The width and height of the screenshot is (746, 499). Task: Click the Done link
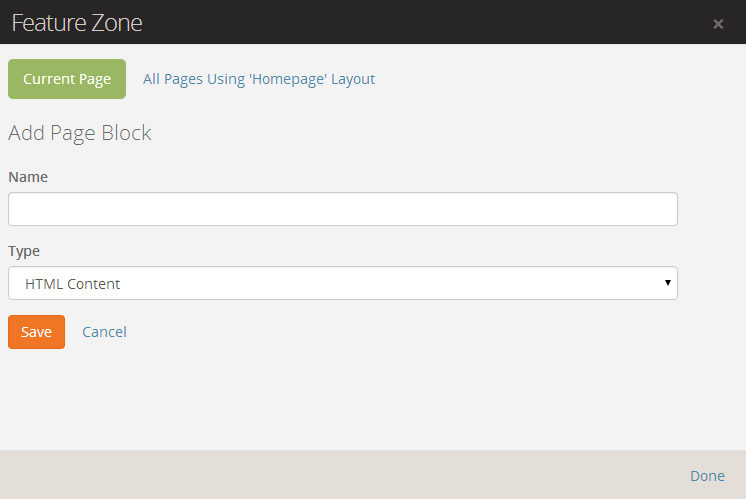707,476
